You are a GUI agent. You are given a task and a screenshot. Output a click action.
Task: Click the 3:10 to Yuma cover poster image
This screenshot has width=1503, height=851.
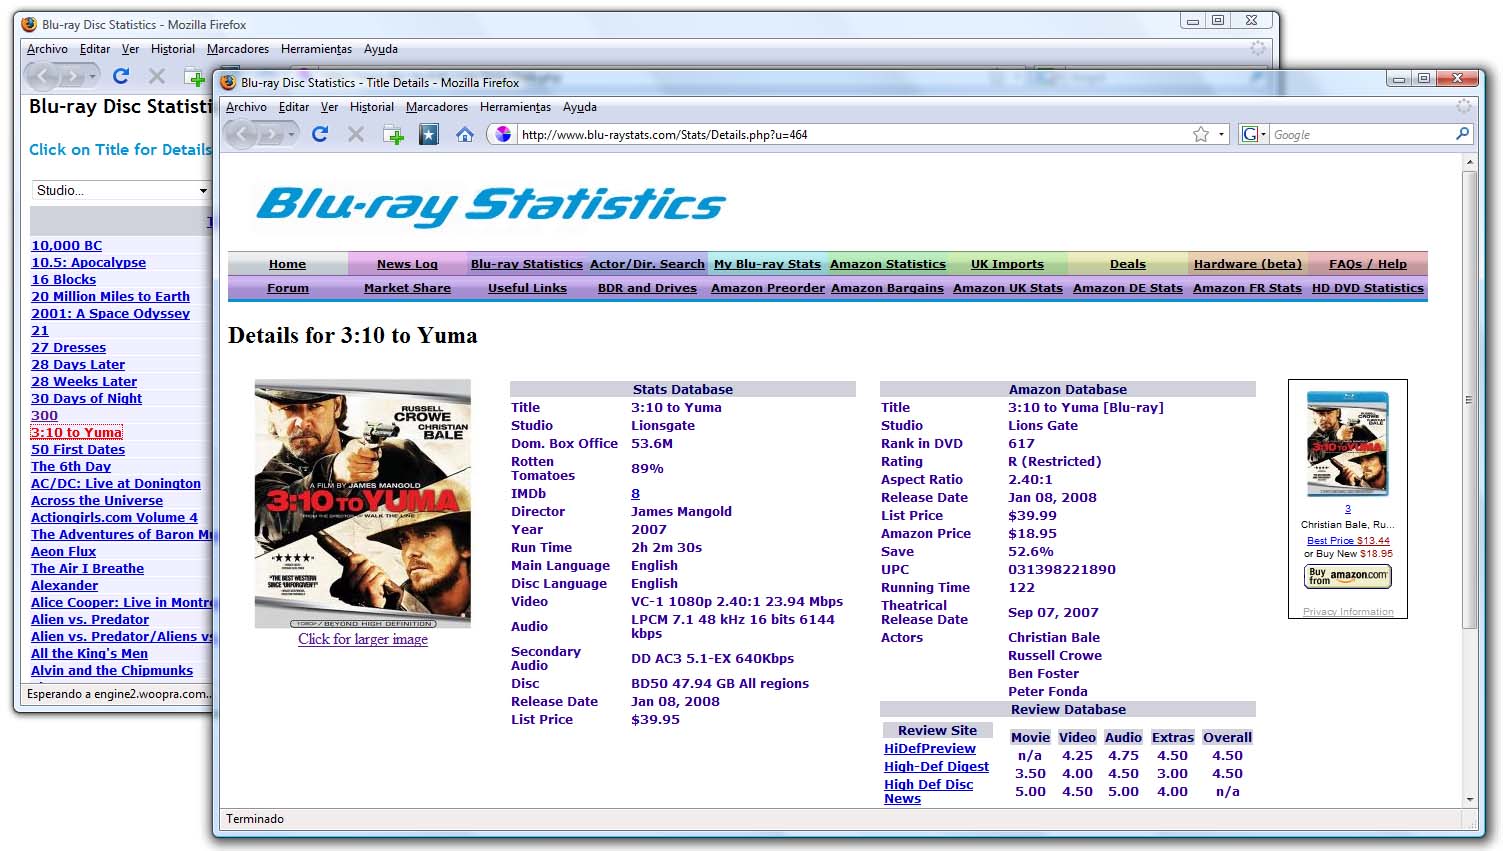[363, 503]
